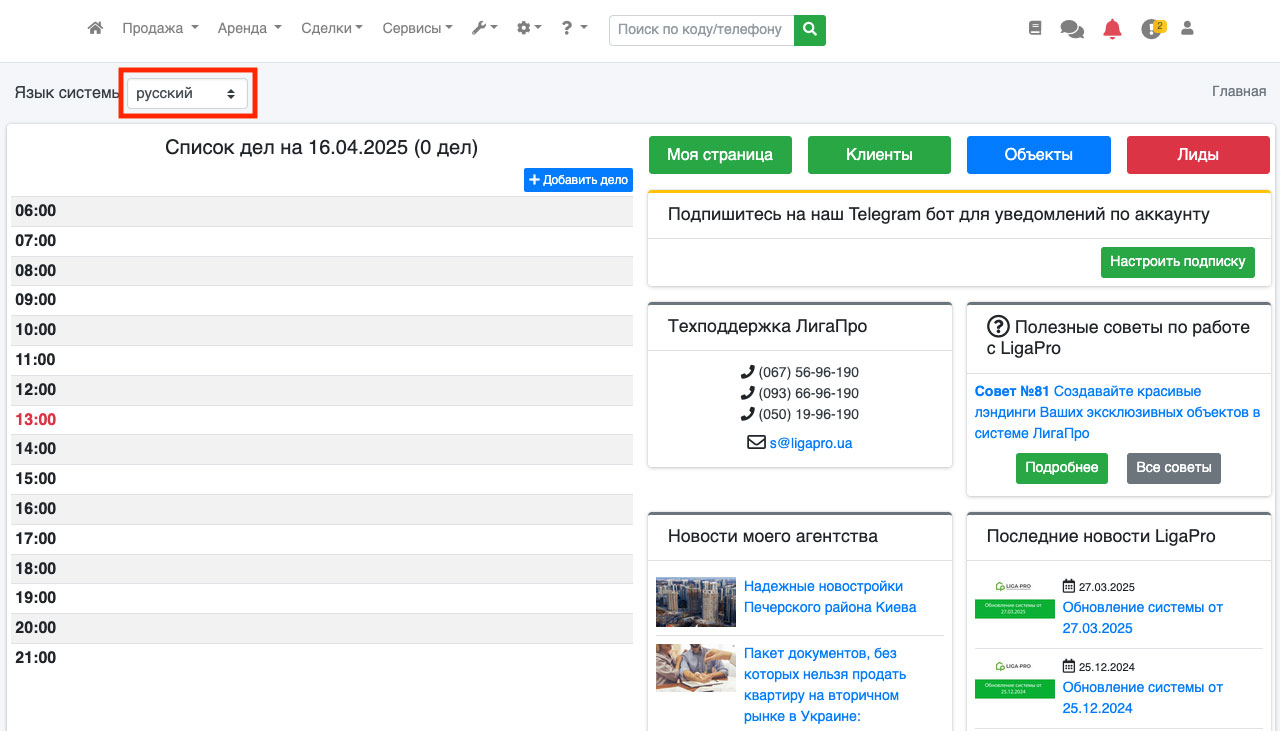The image size is (1280, 731).
Task: Open the user profile icon
Action: click(1187, 29)
